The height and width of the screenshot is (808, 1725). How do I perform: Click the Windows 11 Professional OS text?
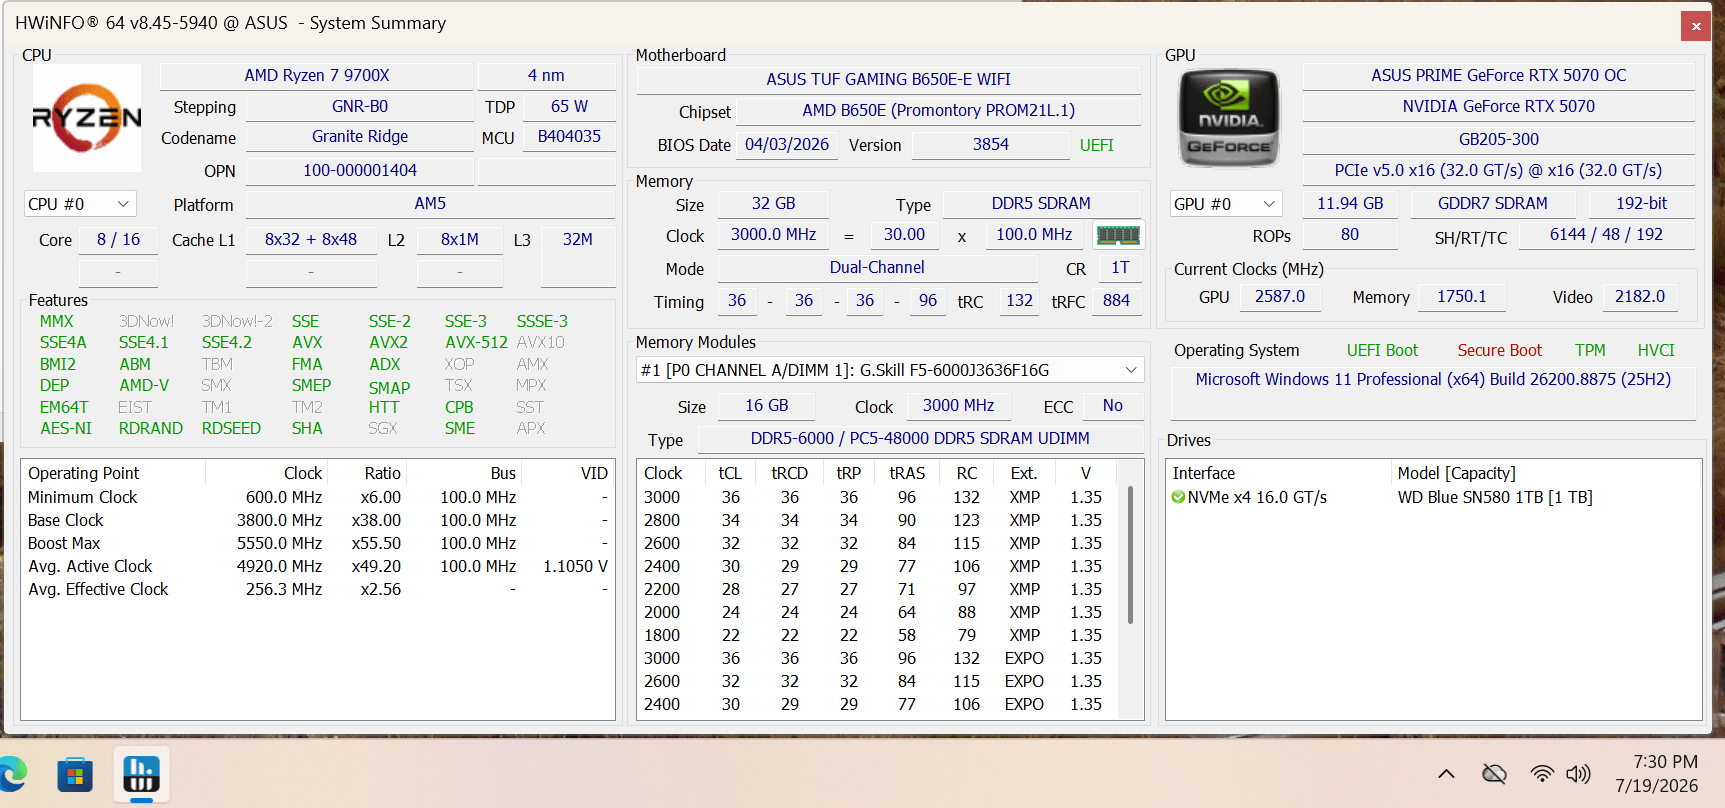coord(1433,379)
